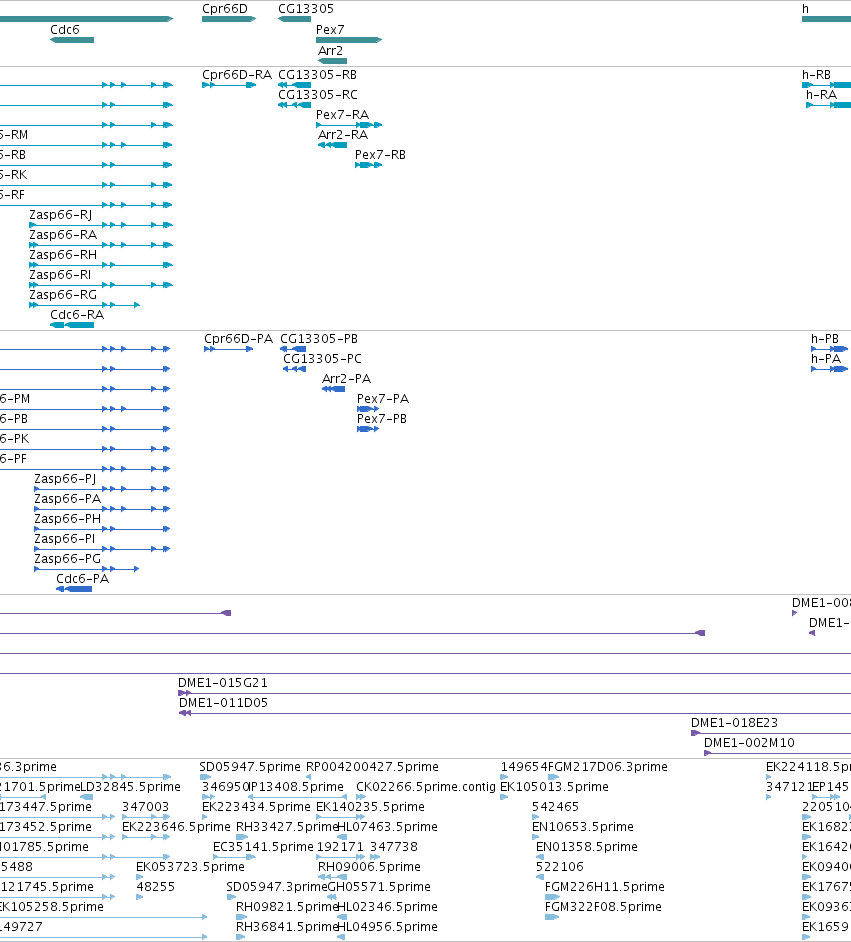This screenshot has height=942, width=851.
Task: Select EST EK140235.5prime
Action: (370, 806)
